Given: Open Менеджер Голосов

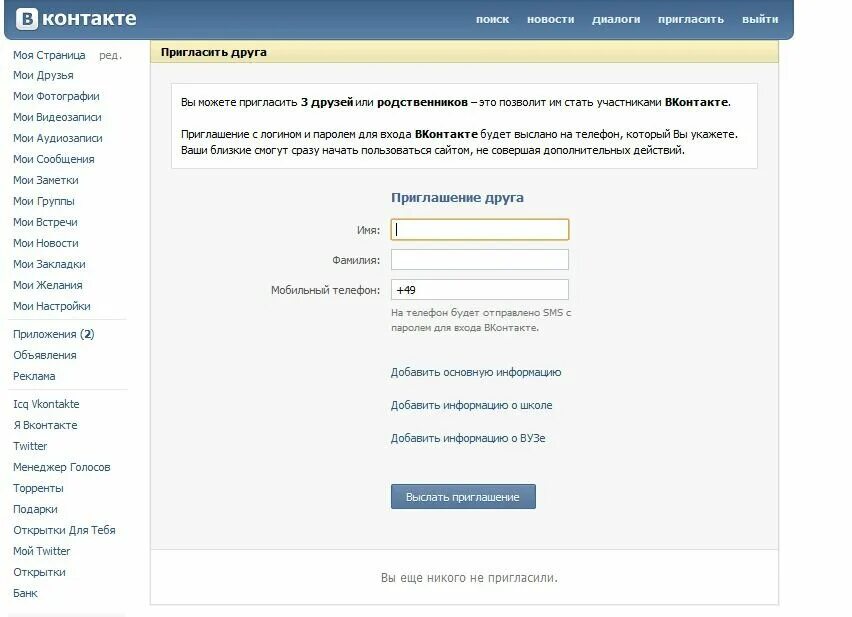Looking at the screenshot, I should (x=61, y=467).
